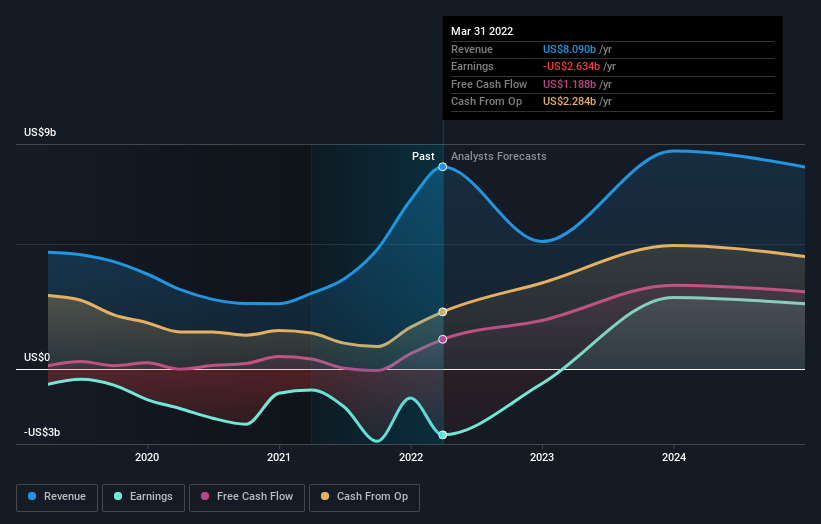Click the Cash From Op label in tooltip
This screenshot has height=524, width=821.
(x=486, y=102)
